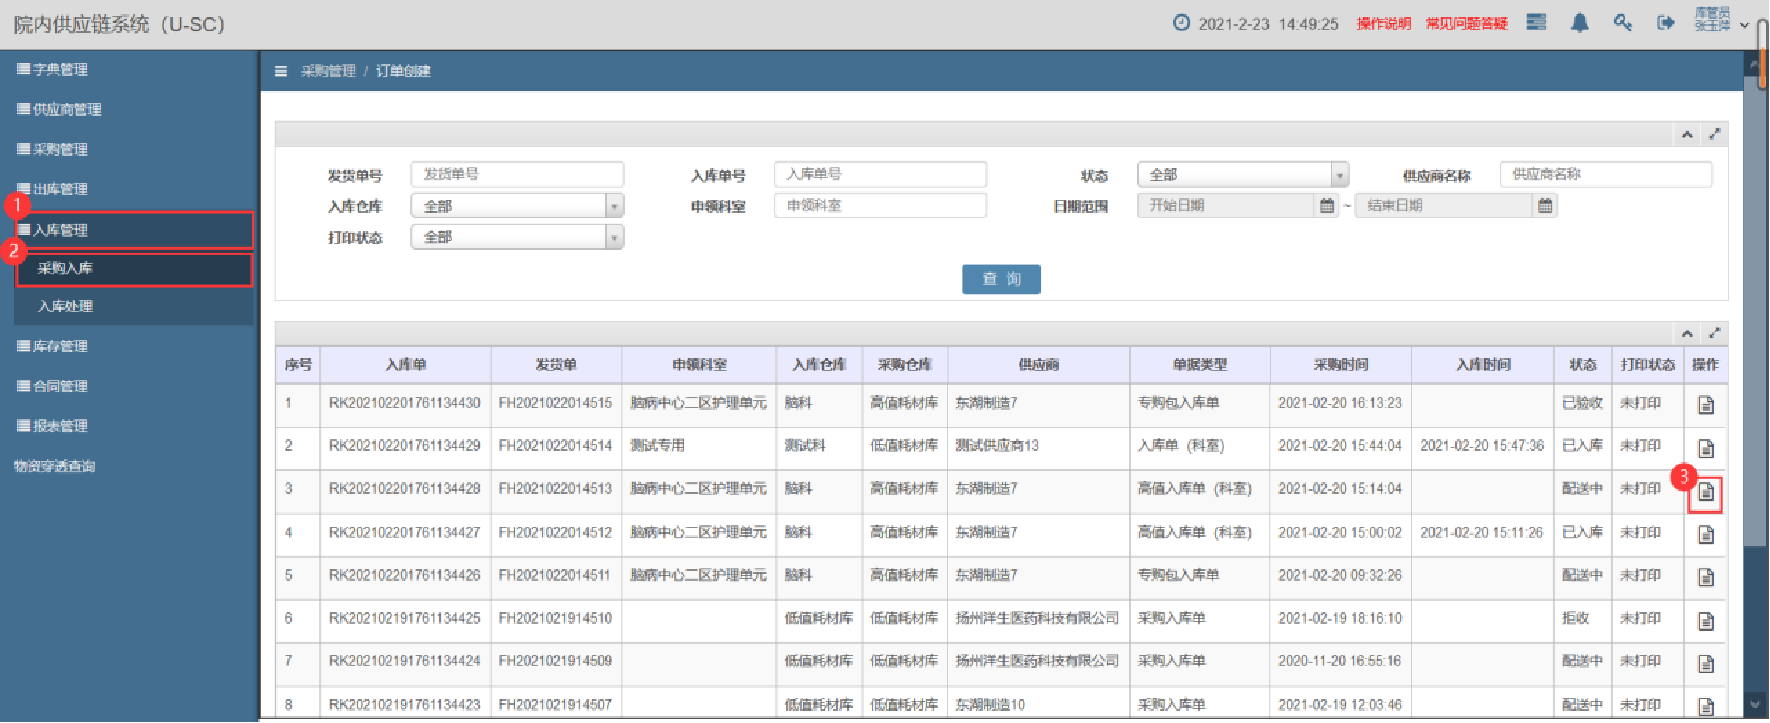1770x723 pixels.
Task: Open notifications bell icon
Action: pos(1579,23)
